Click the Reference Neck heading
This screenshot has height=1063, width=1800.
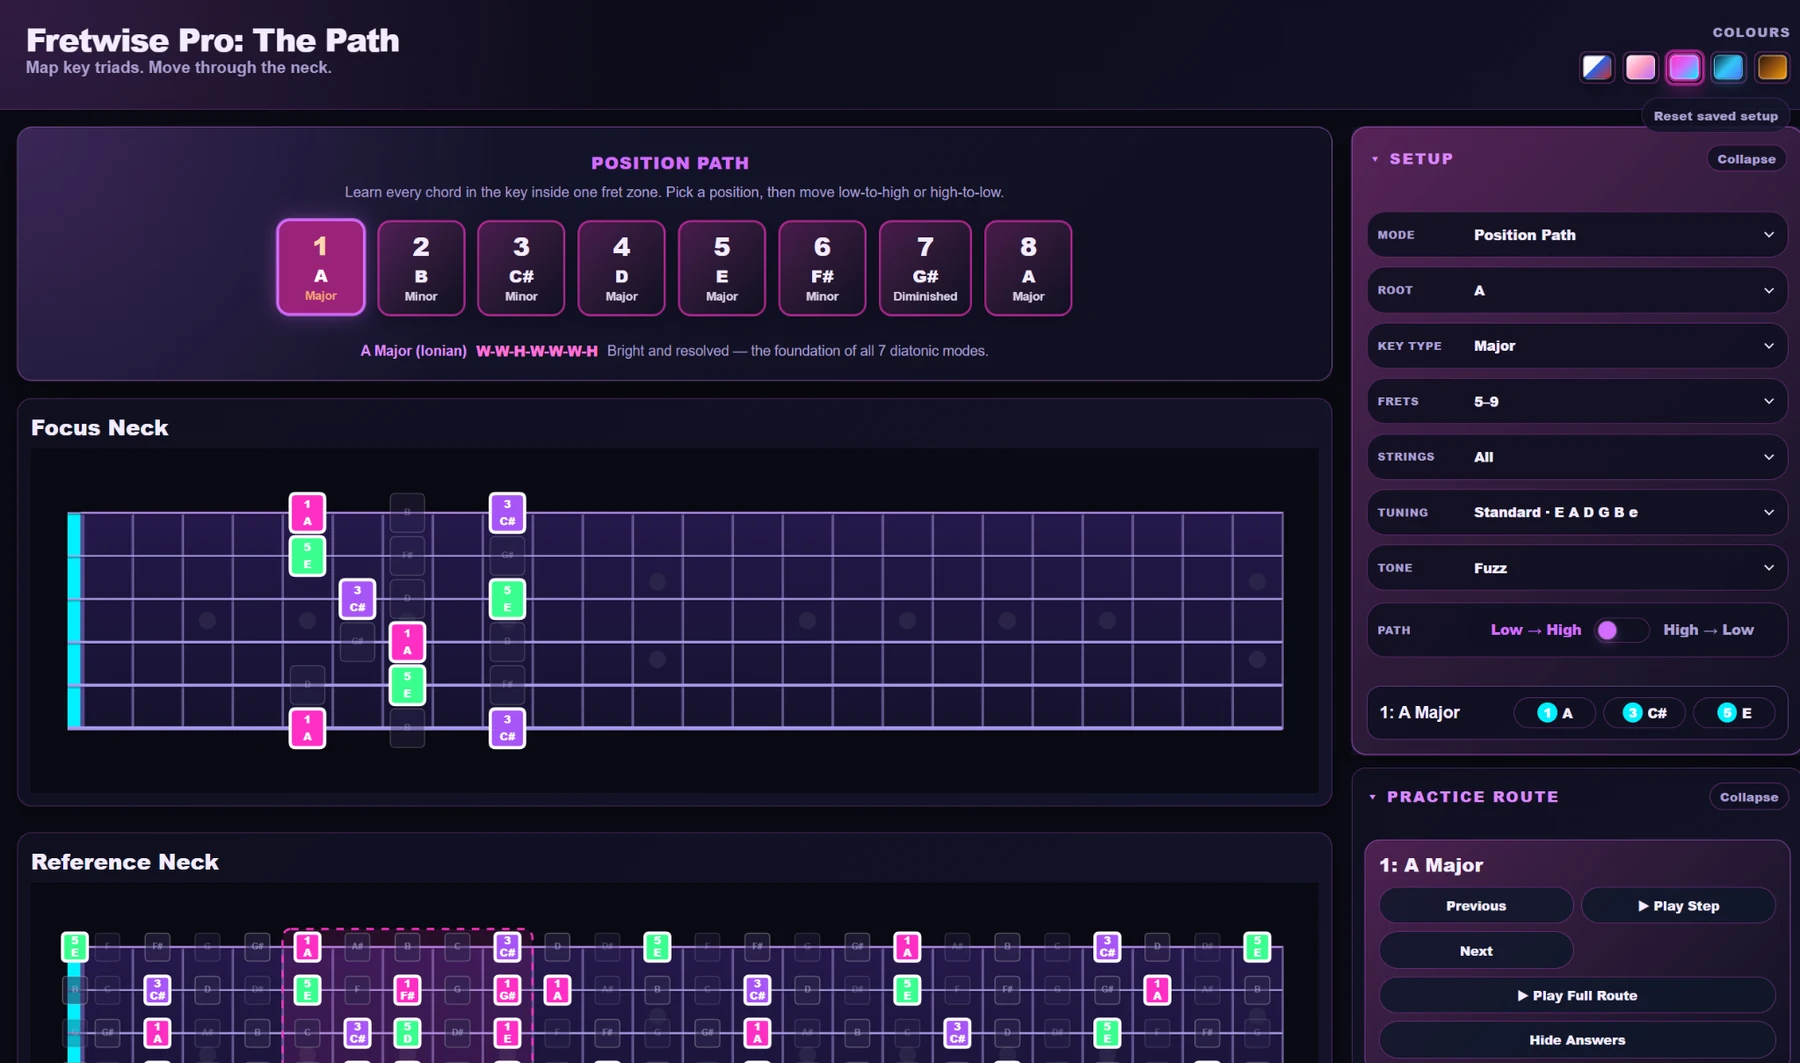pyautogui.click(x=124, y=862)
